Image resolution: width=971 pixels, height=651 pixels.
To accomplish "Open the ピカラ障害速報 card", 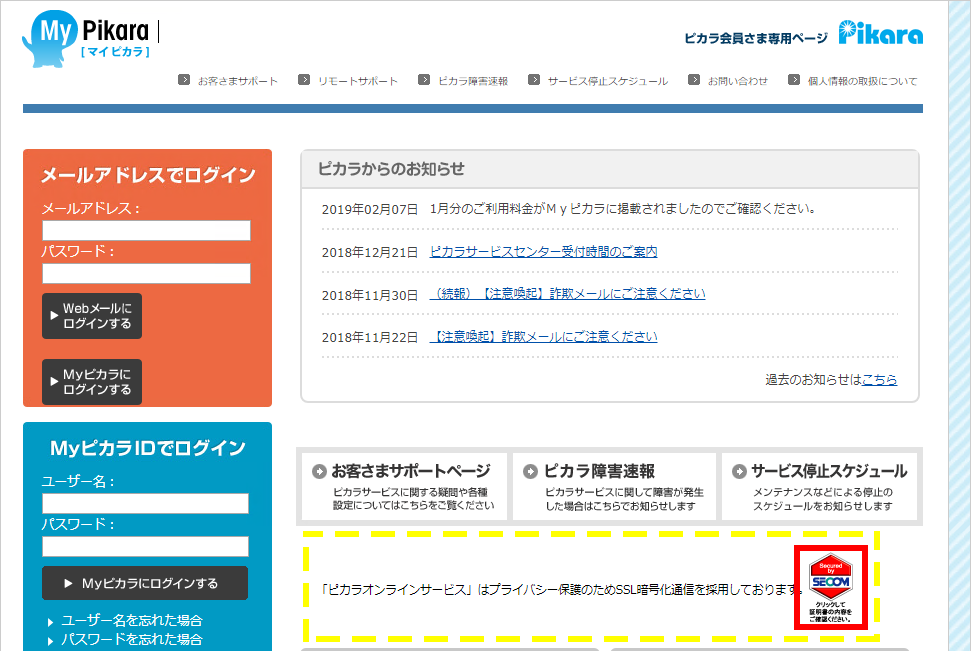I will point(614,486).
